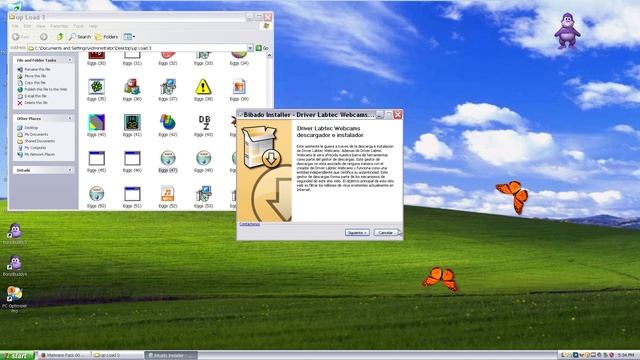Toggle the Folders pane button
The width and height of the screenshot is (640, 360).
pos(107,37)
